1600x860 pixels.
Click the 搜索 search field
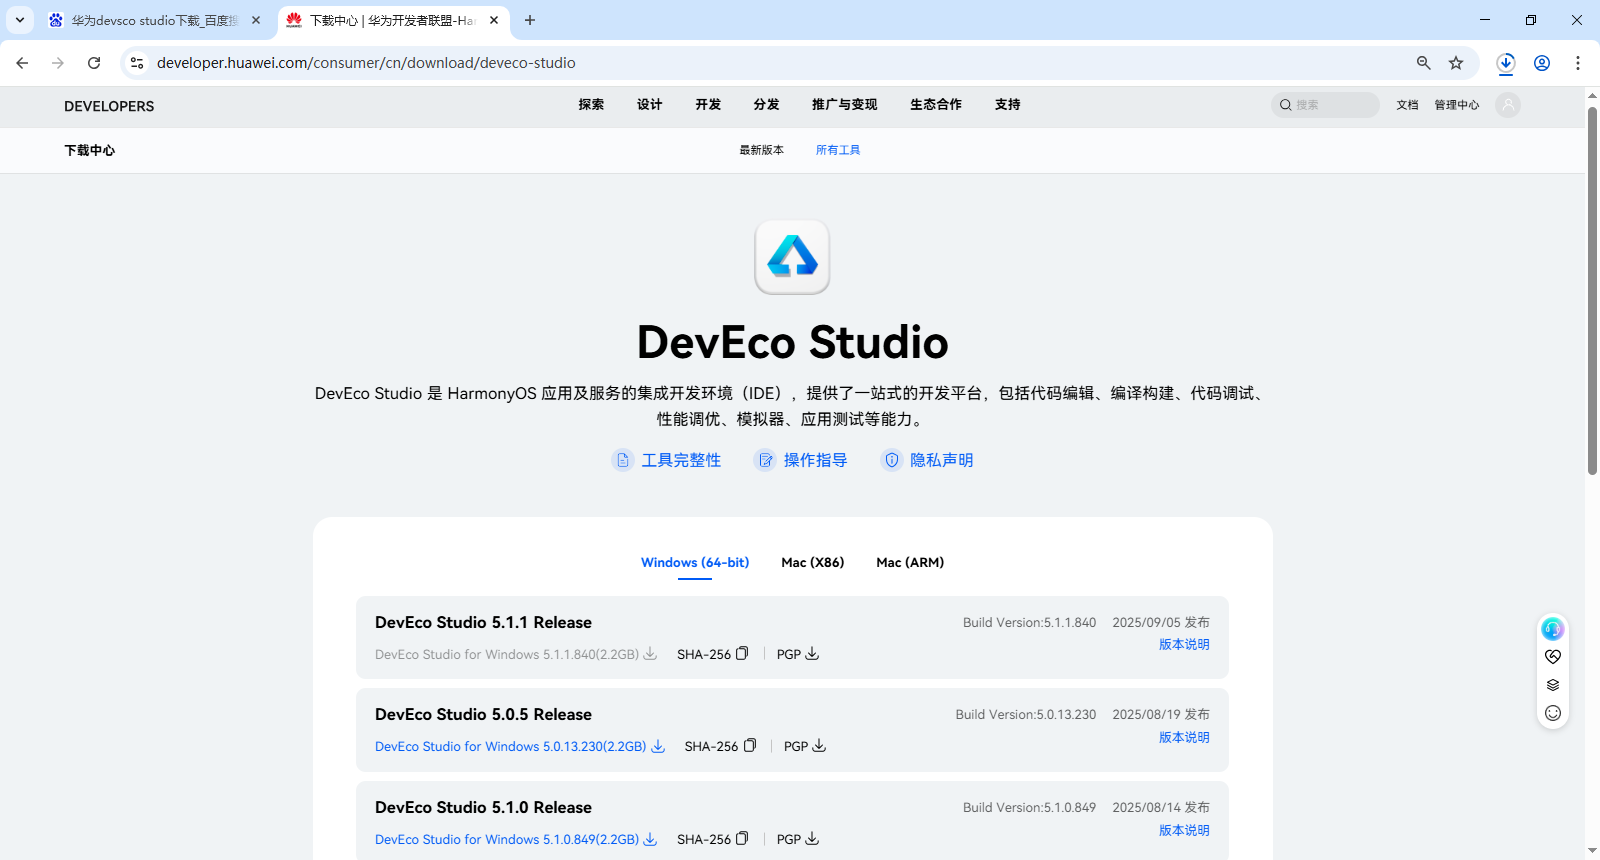(1325, 105)
